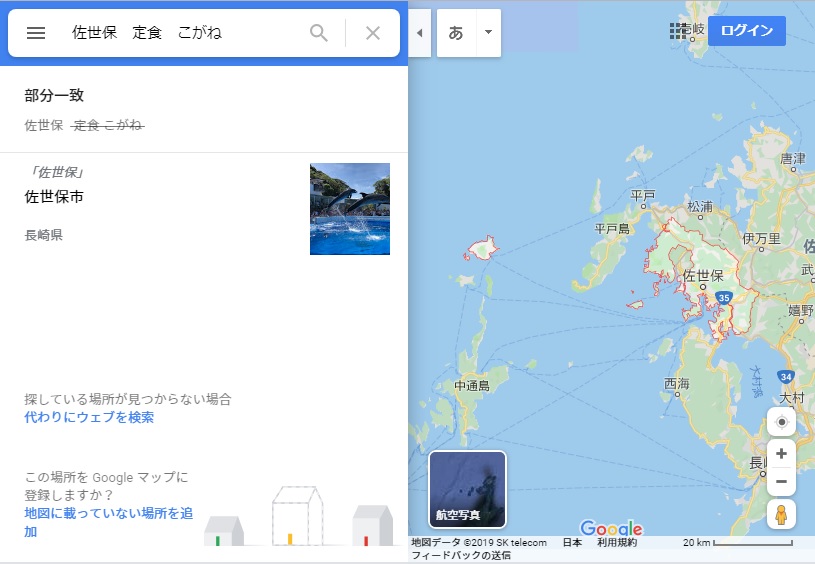This screenshot has height=564, width=815.
Task: Toggle the 20 km map scale
Action: click(738, 543)
